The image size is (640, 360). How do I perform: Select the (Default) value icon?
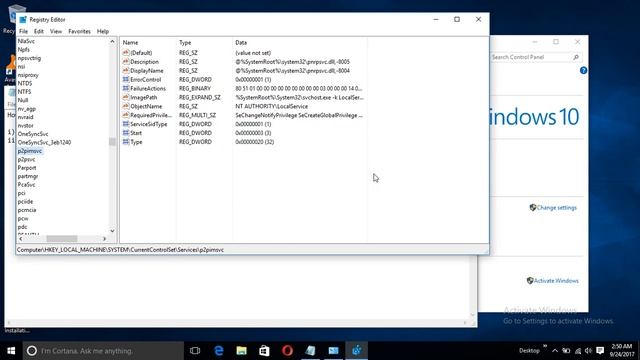pyautogui.click(x=126, y=53)
